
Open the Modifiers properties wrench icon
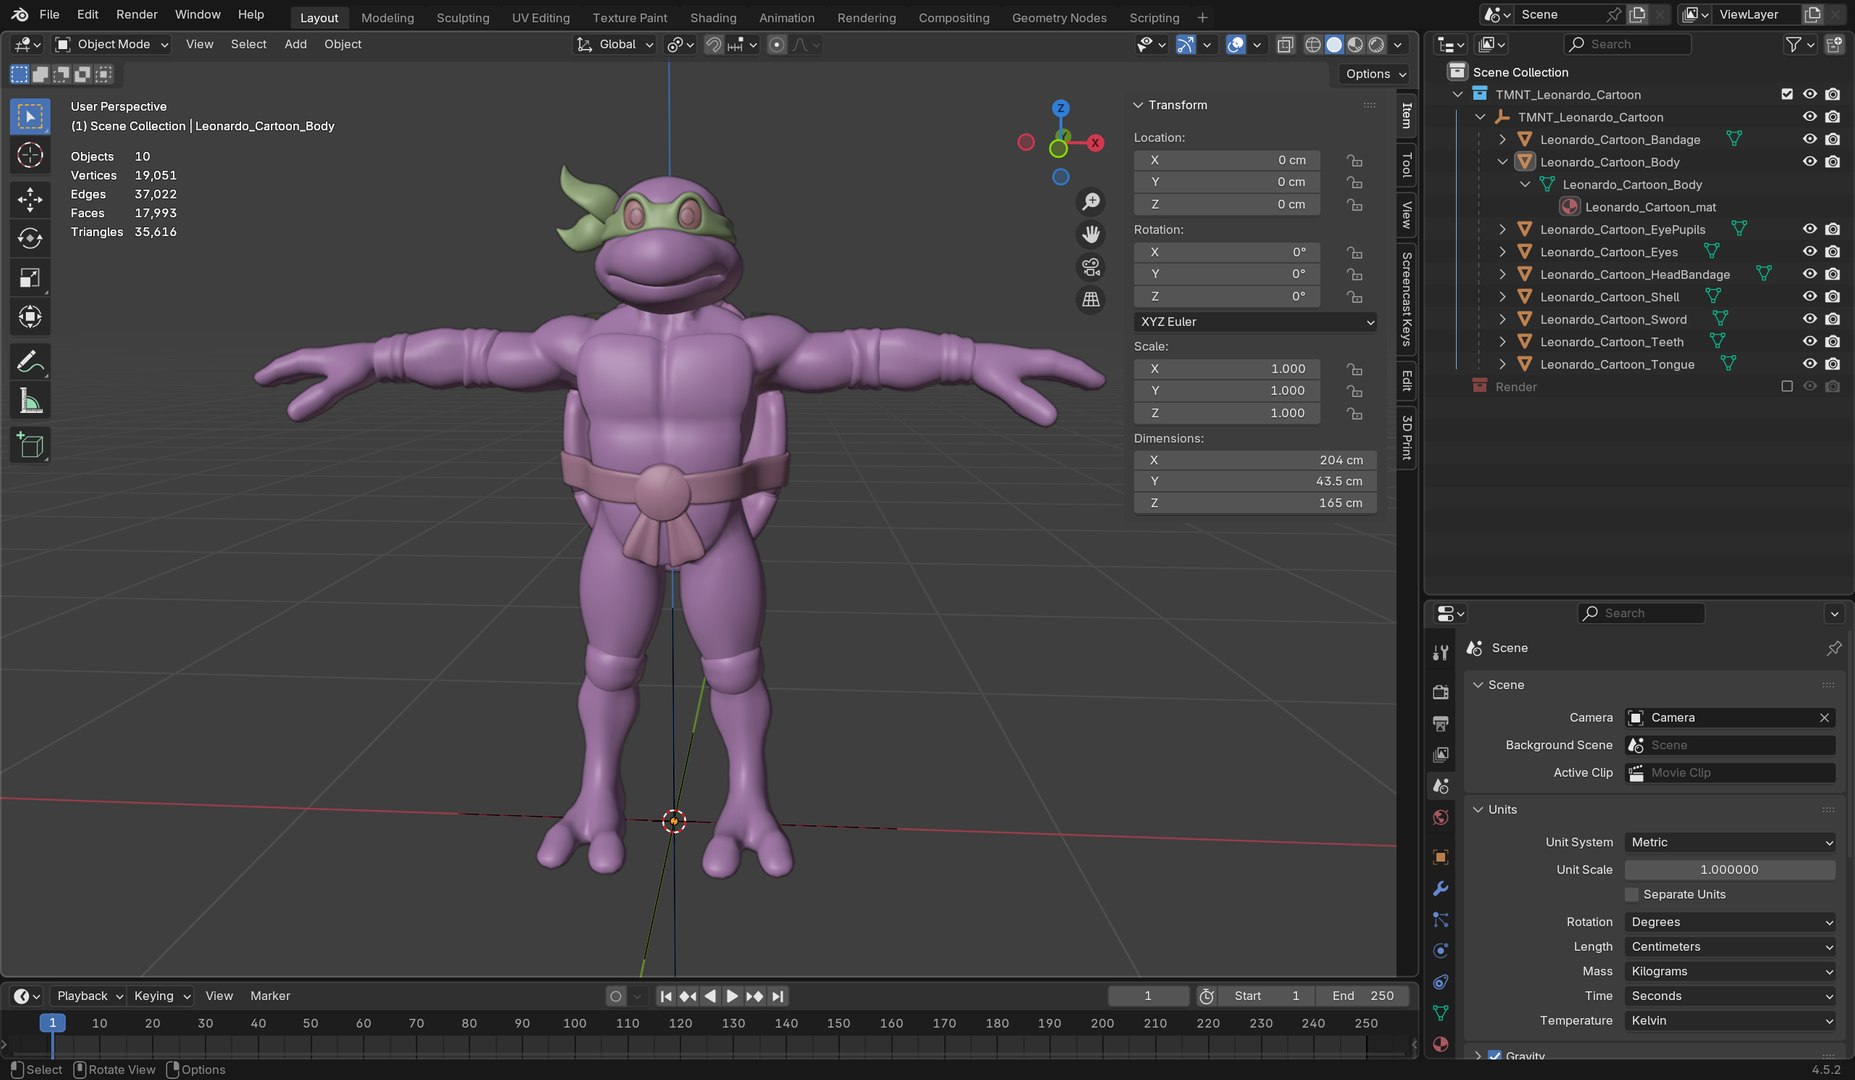(1440, 888)
